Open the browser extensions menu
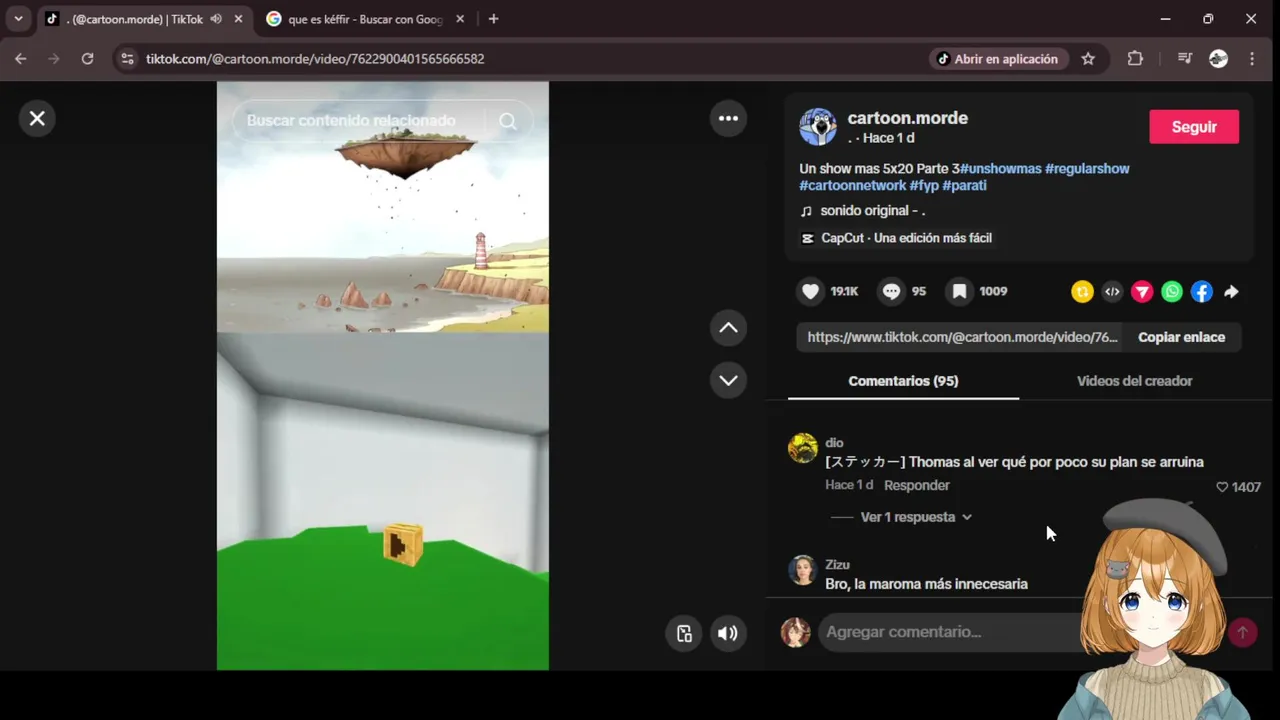Viewport: 1280px width, 720px height. tap(1135, 59)
